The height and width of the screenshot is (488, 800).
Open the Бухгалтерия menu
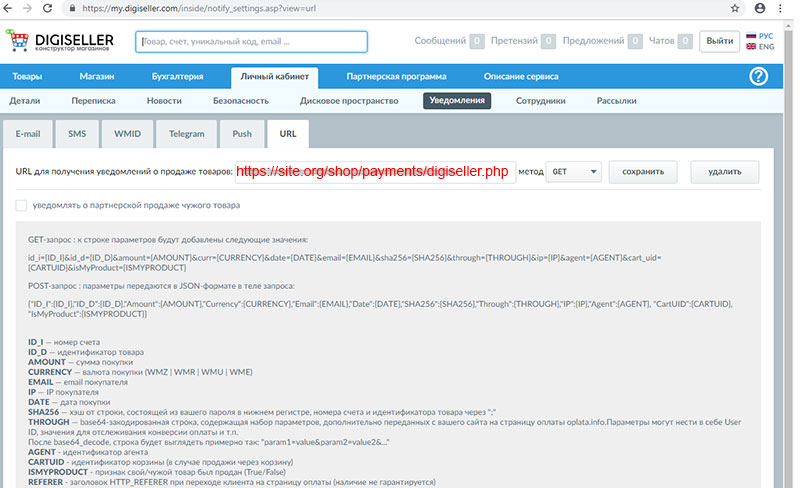pyautogui.click(x=180, y=76)
